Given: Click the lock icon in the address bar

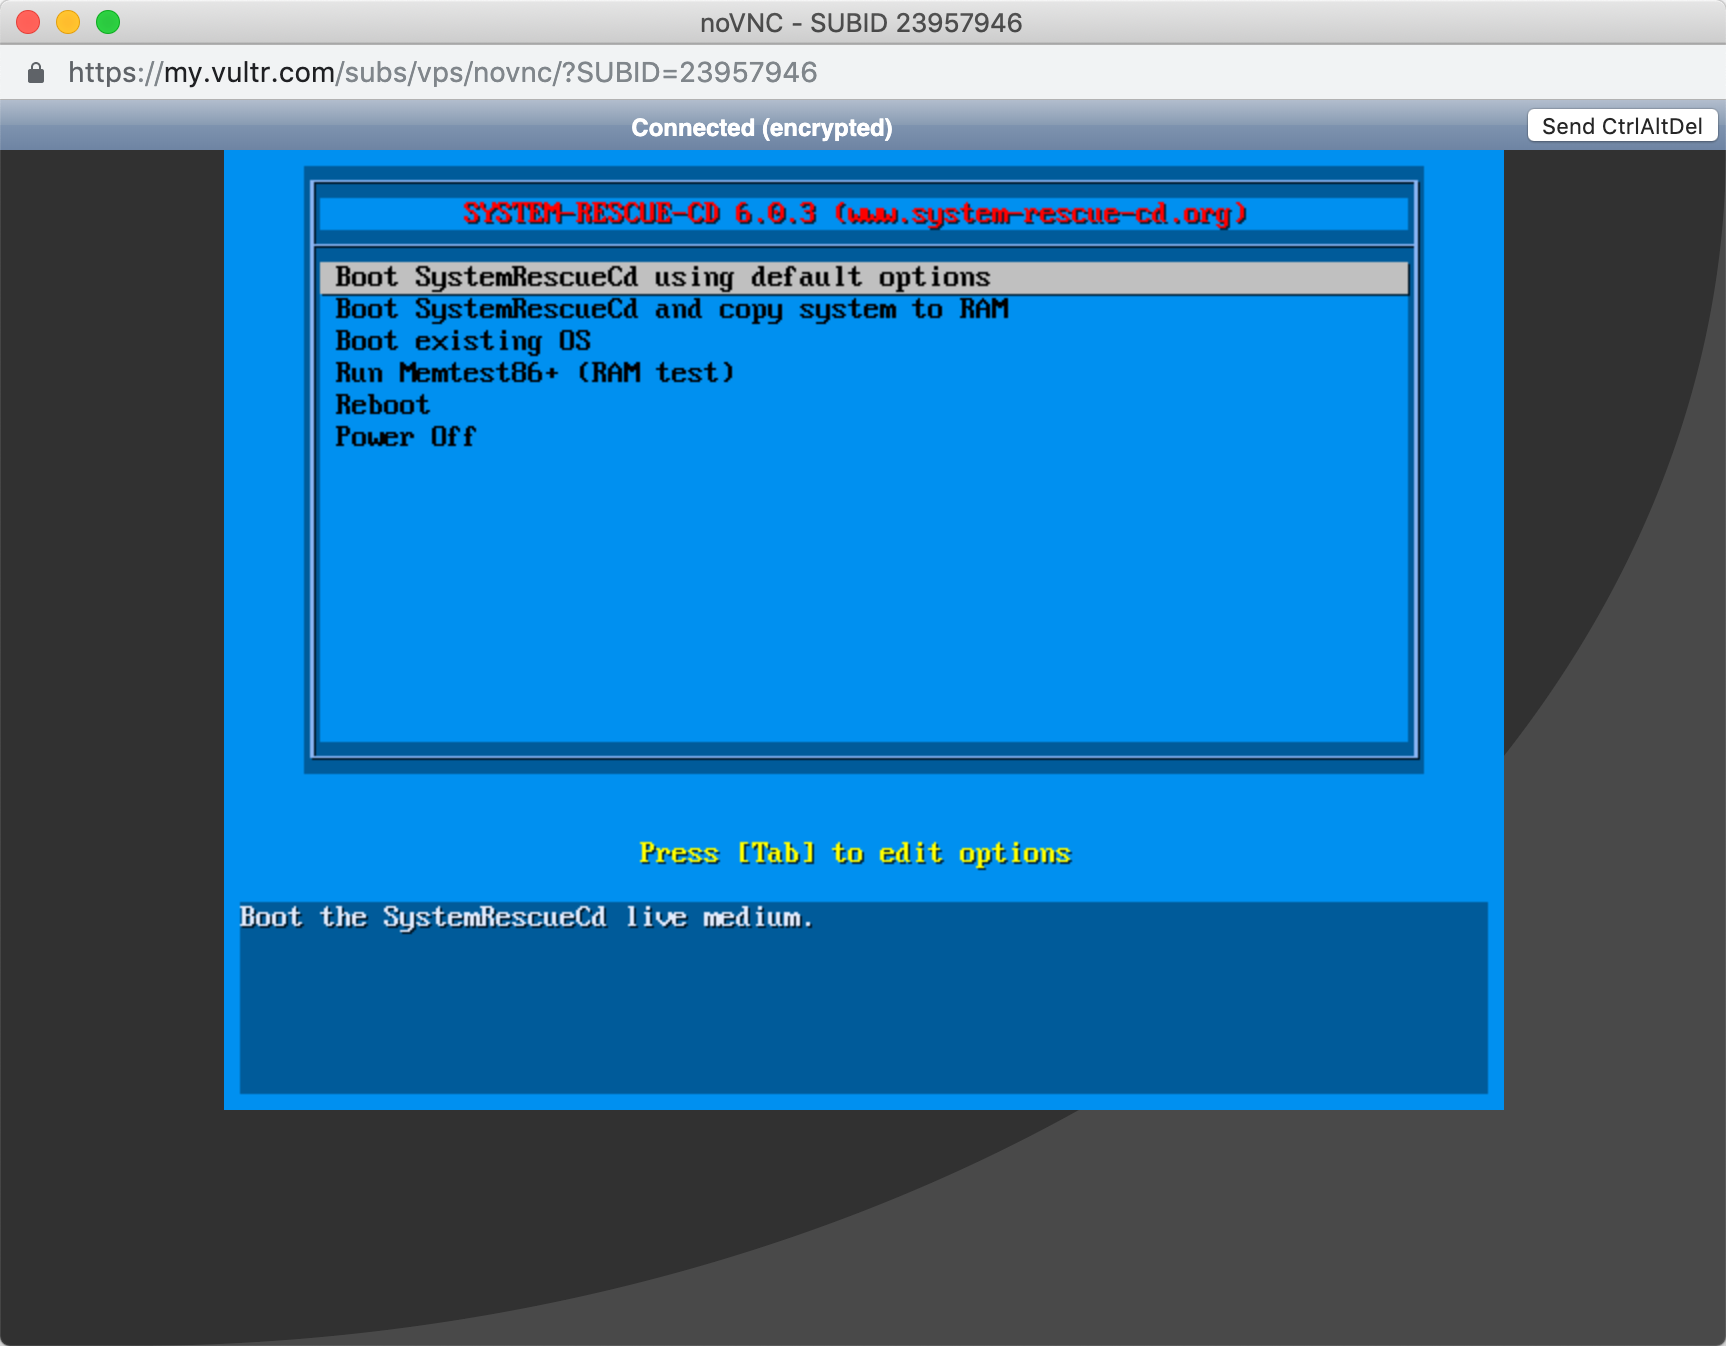Looking at the screenshot, I should point(36,73).
